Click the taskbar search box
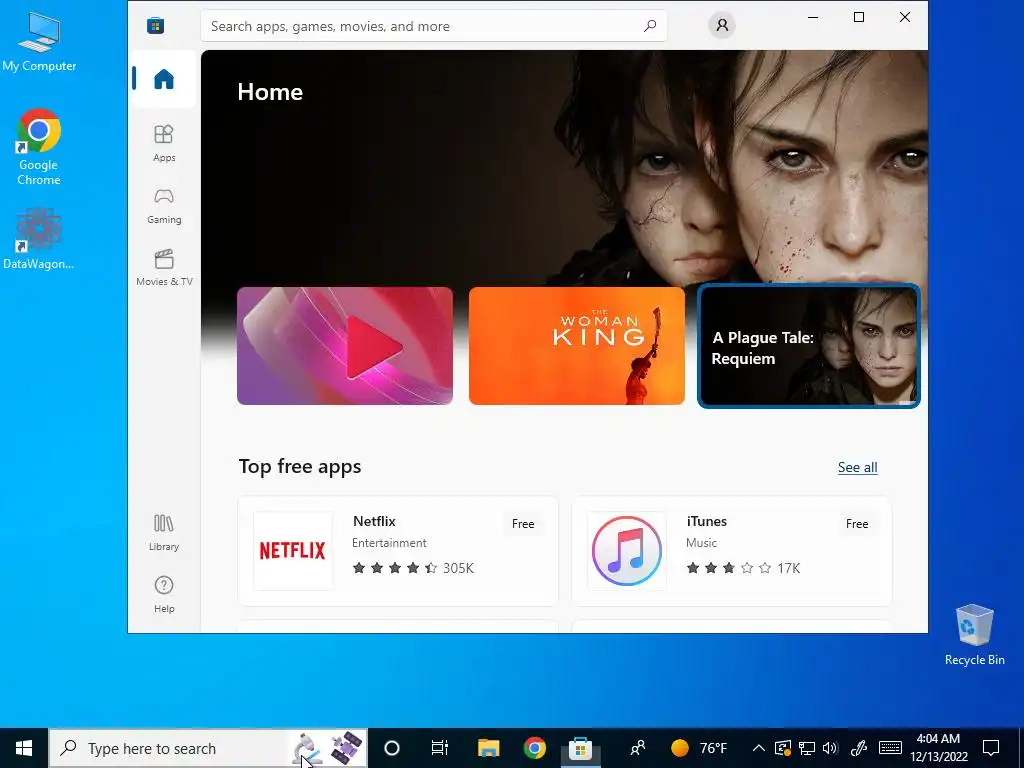1024x768 pixels. coord(208,748)
